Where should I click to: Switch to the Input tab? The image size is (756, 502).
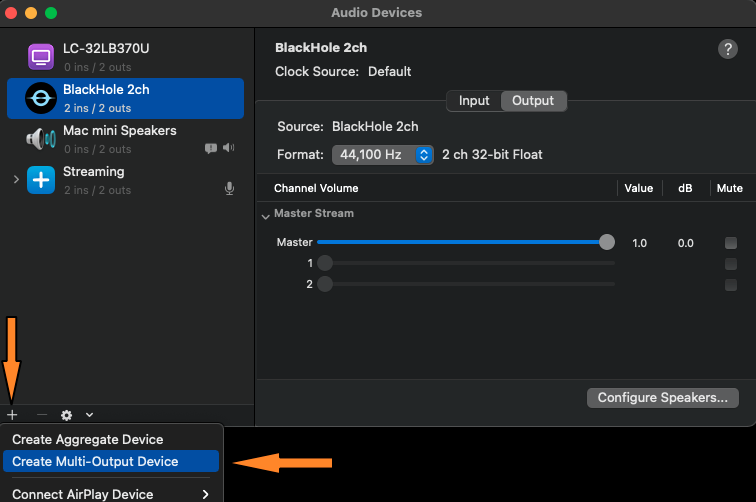click(473, 101)
